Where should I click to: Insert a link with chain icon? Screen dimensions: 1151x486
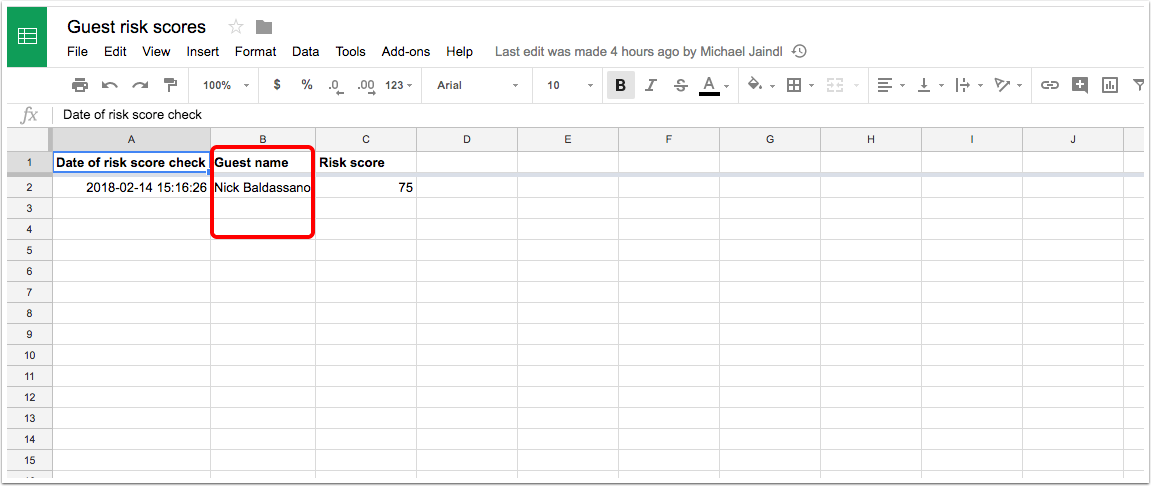[x=1050, y=85]
